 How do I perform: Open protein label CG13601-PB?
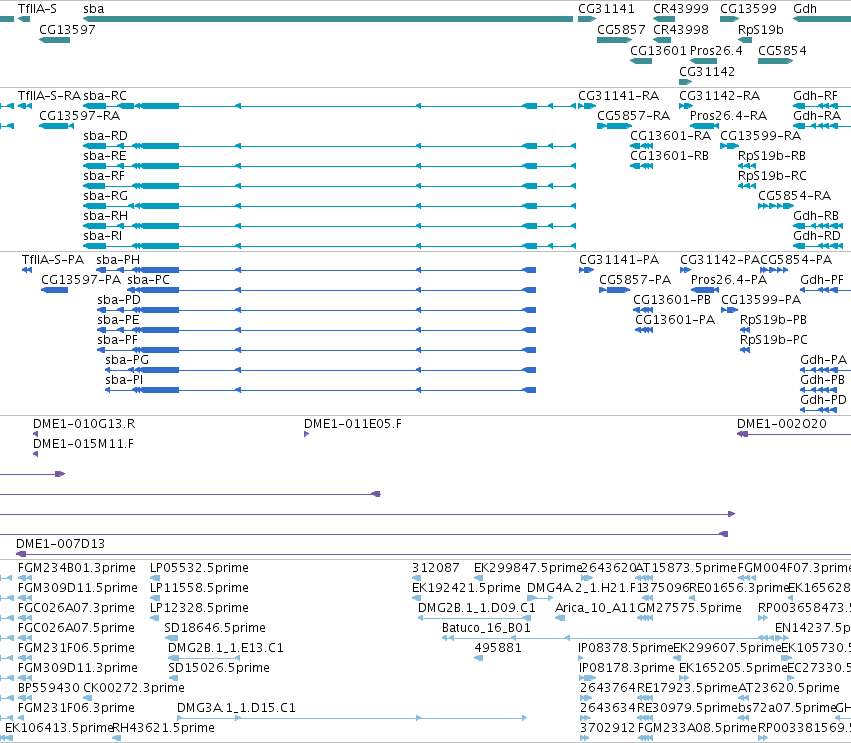[672, 300]
